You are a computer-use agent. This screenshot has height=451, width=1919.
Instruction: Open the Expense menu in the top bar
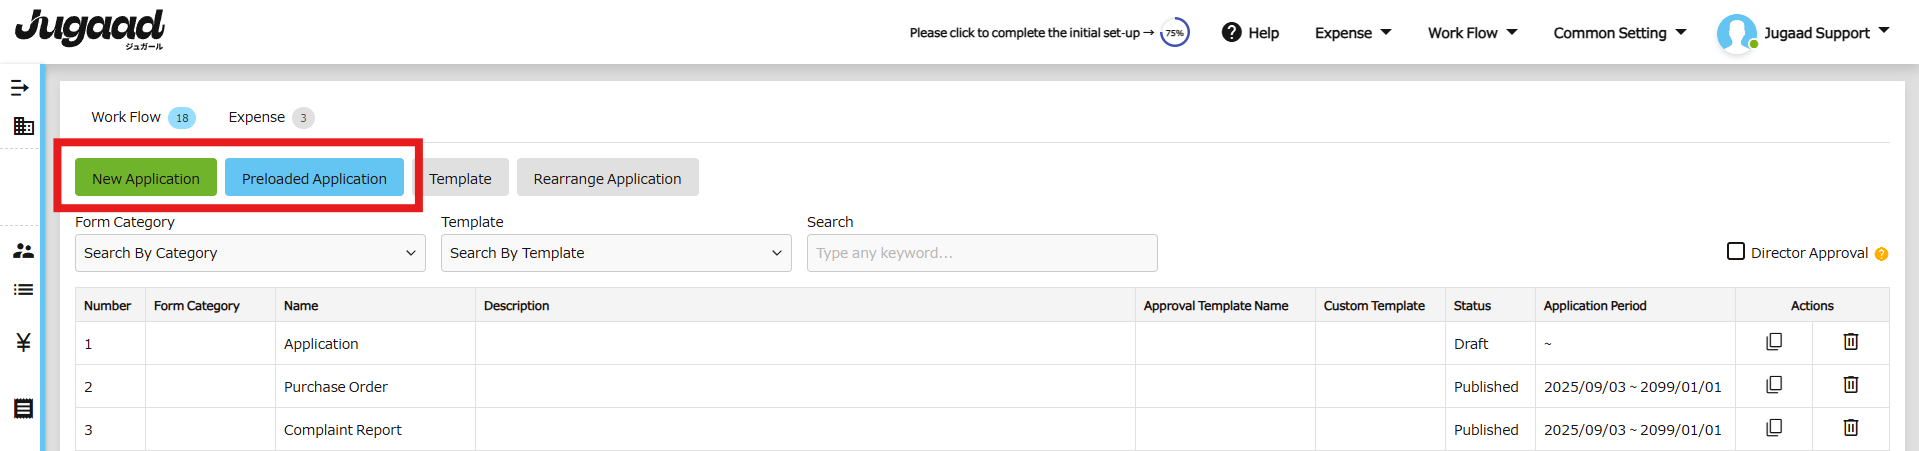(1353, 33)
